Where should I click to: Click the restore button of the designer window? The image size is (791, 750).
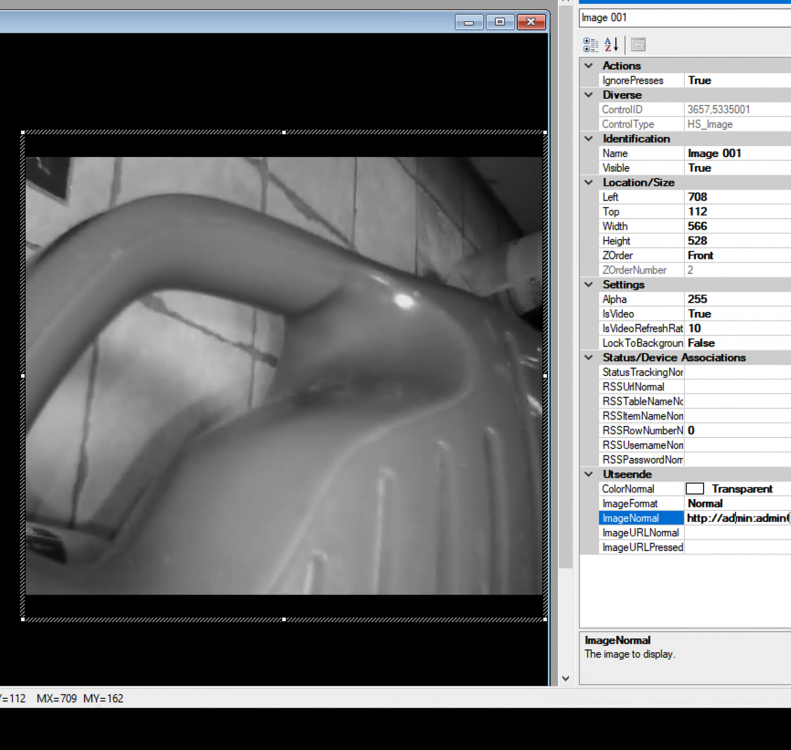(x=499, y=22)
